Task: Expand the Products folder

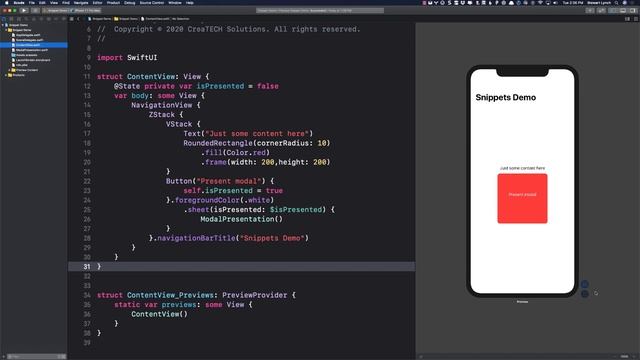Action: point(6,75)
